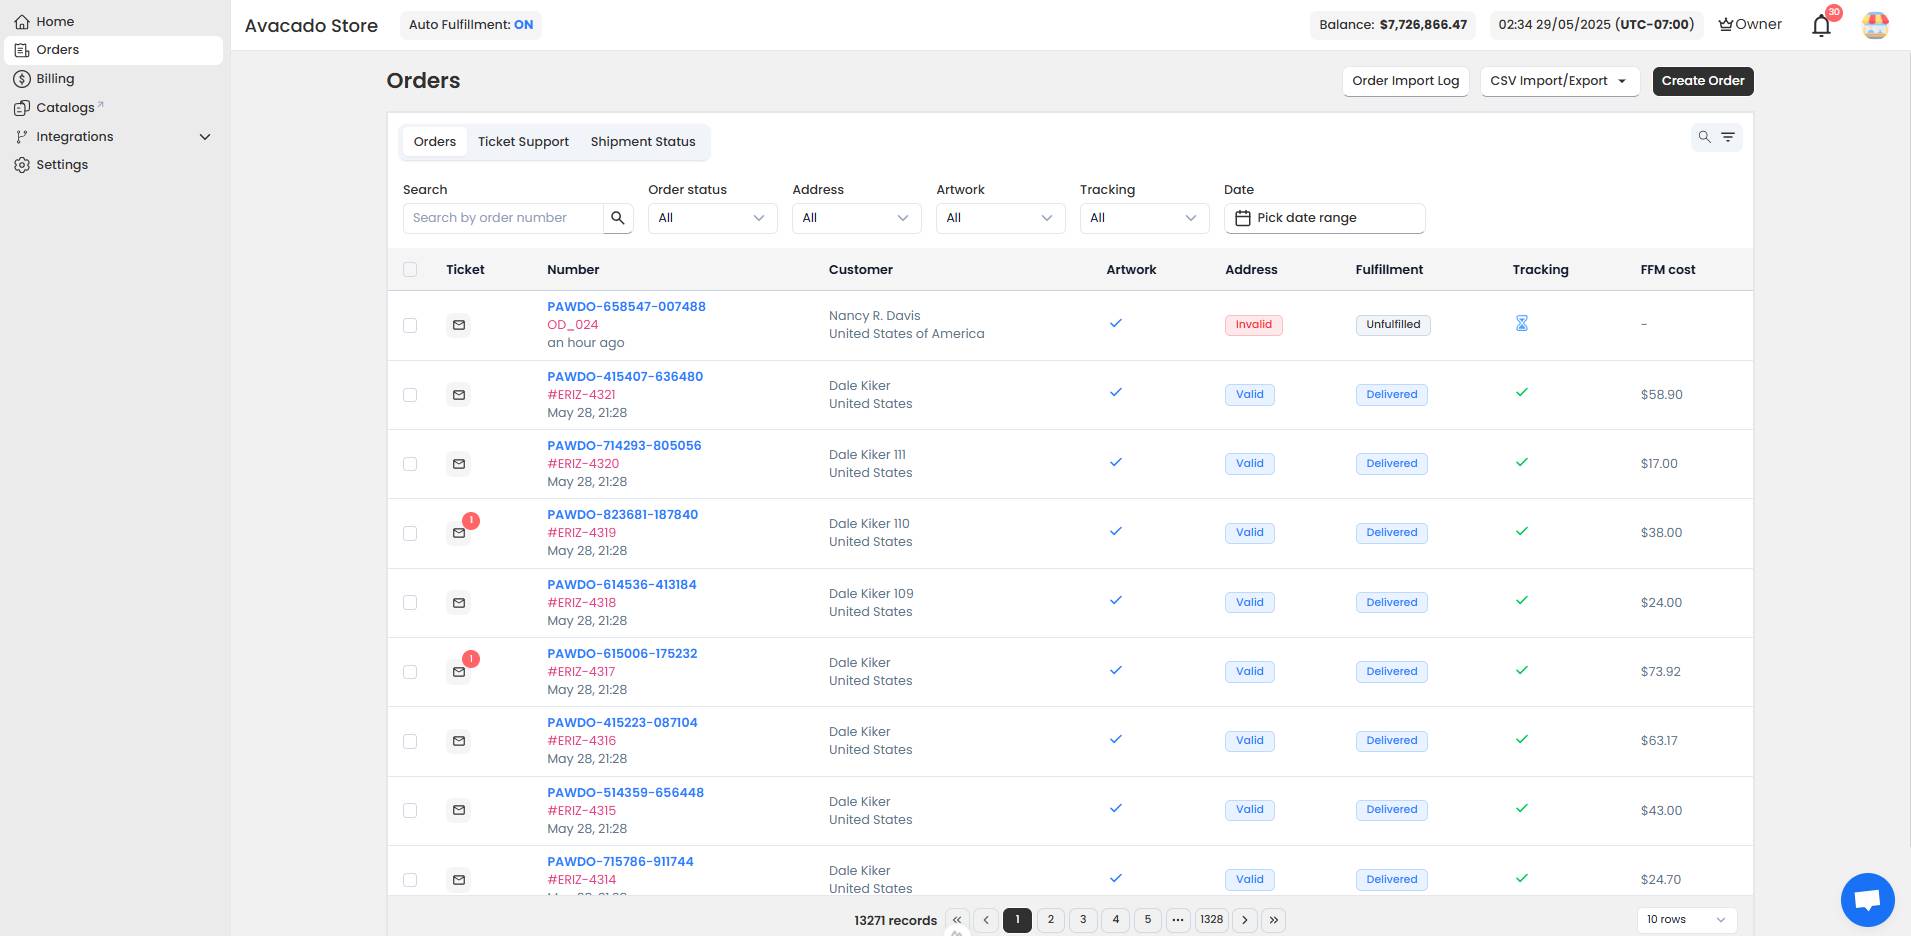Click the green tracking check for PAWDO-415407-636480

[1521, 393]
